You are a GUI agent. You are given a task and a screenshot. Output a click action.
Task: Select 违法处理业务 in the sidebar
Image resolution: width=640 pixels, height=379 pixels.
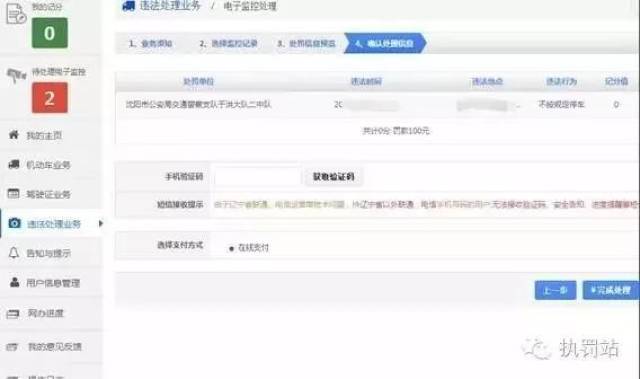53,224
